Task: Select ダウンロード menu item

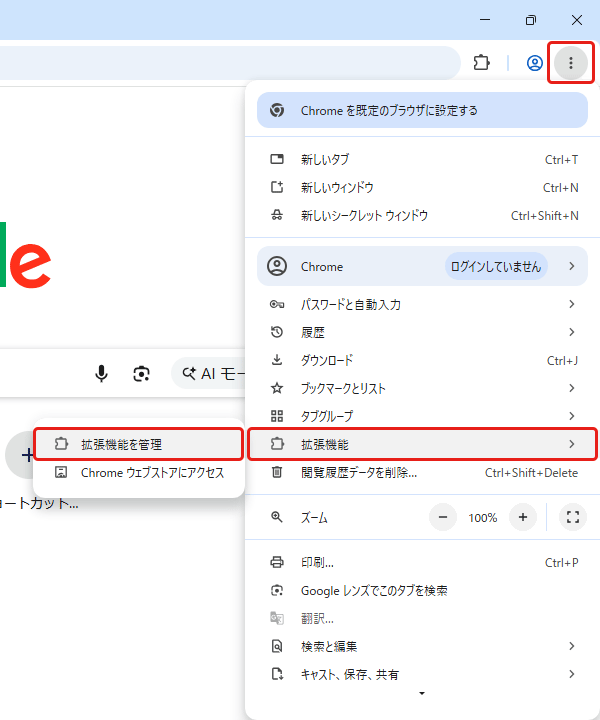Action: point(422,360)
